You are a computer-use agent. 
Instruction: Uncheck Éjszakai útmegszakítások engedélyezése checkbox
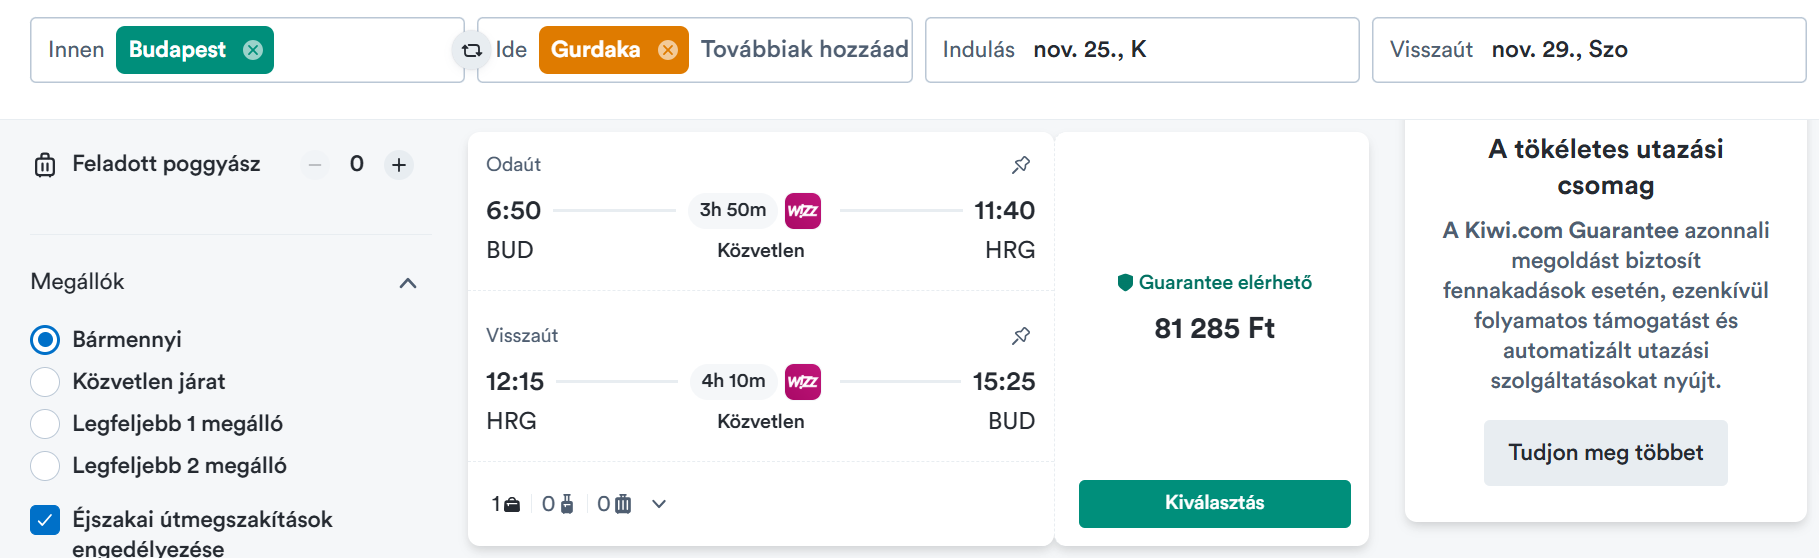pyautogui.click(x=45, y=520)
